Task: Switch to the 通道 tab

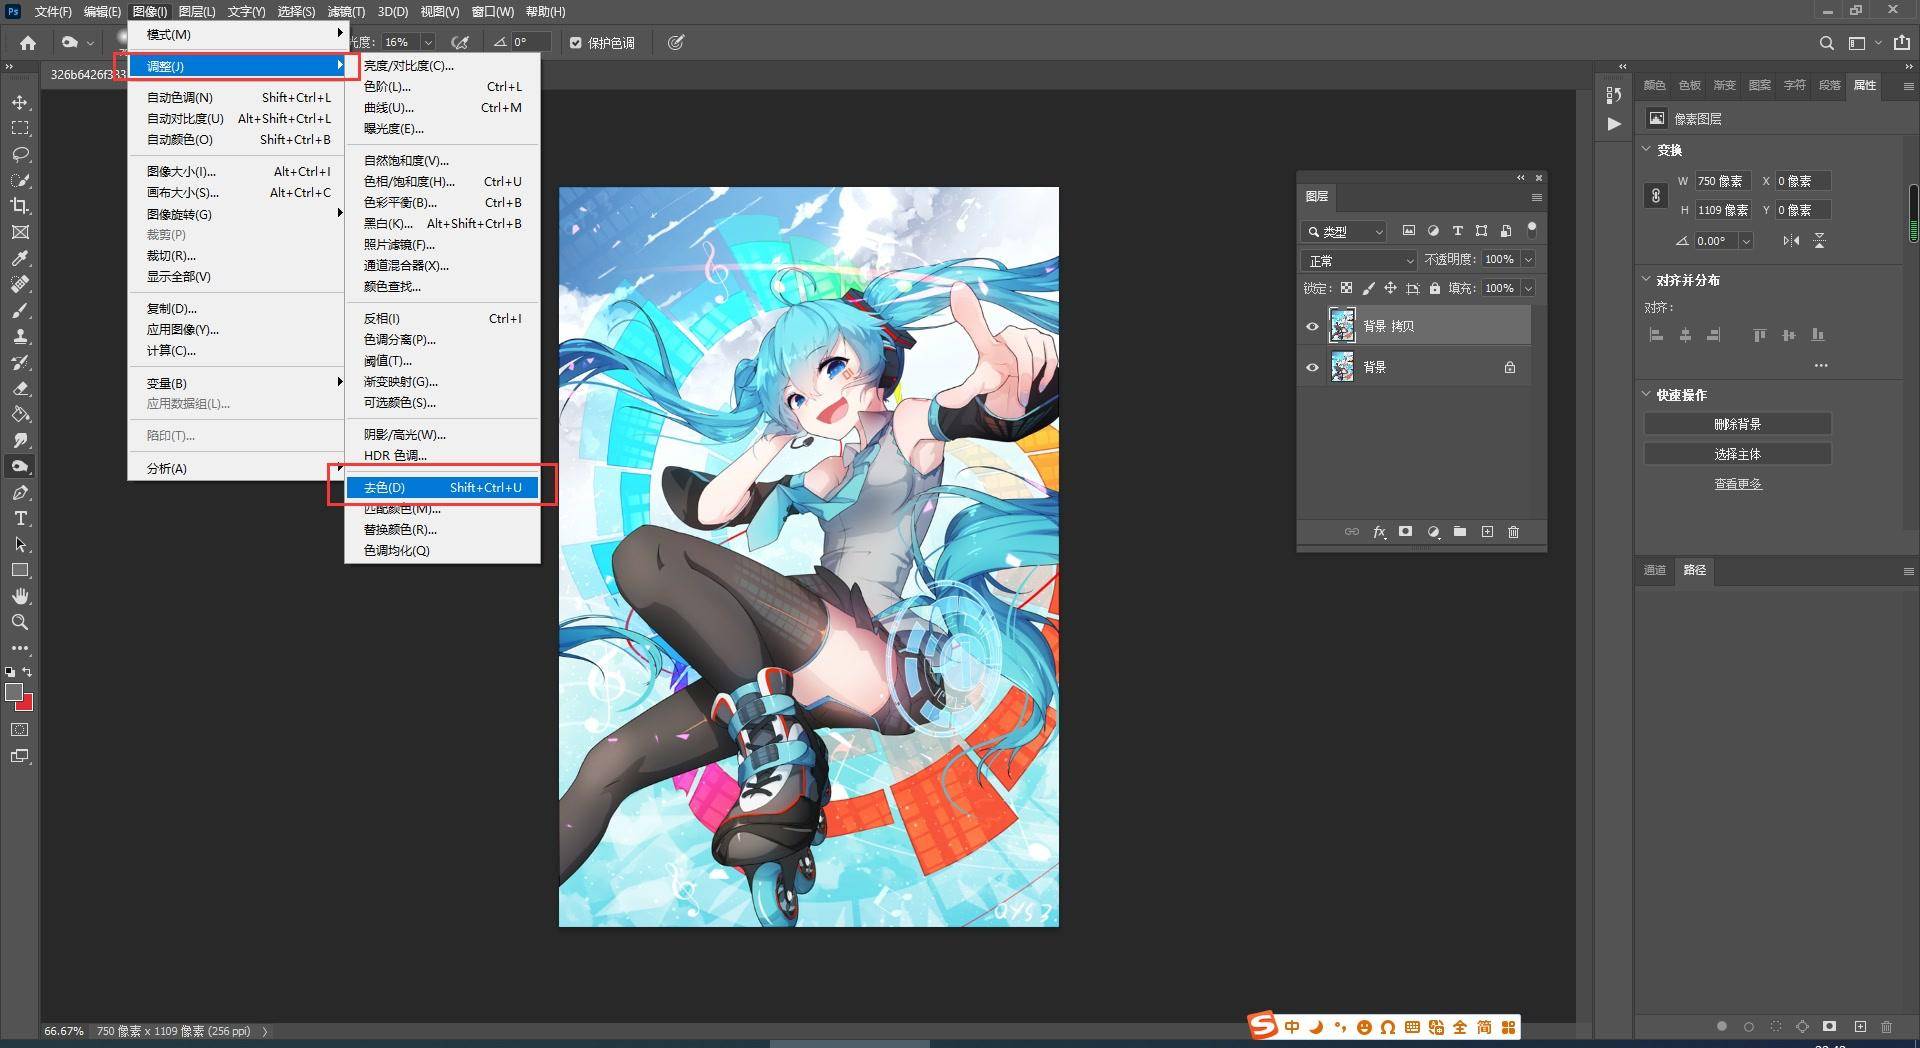Action: coord(1655,570)
